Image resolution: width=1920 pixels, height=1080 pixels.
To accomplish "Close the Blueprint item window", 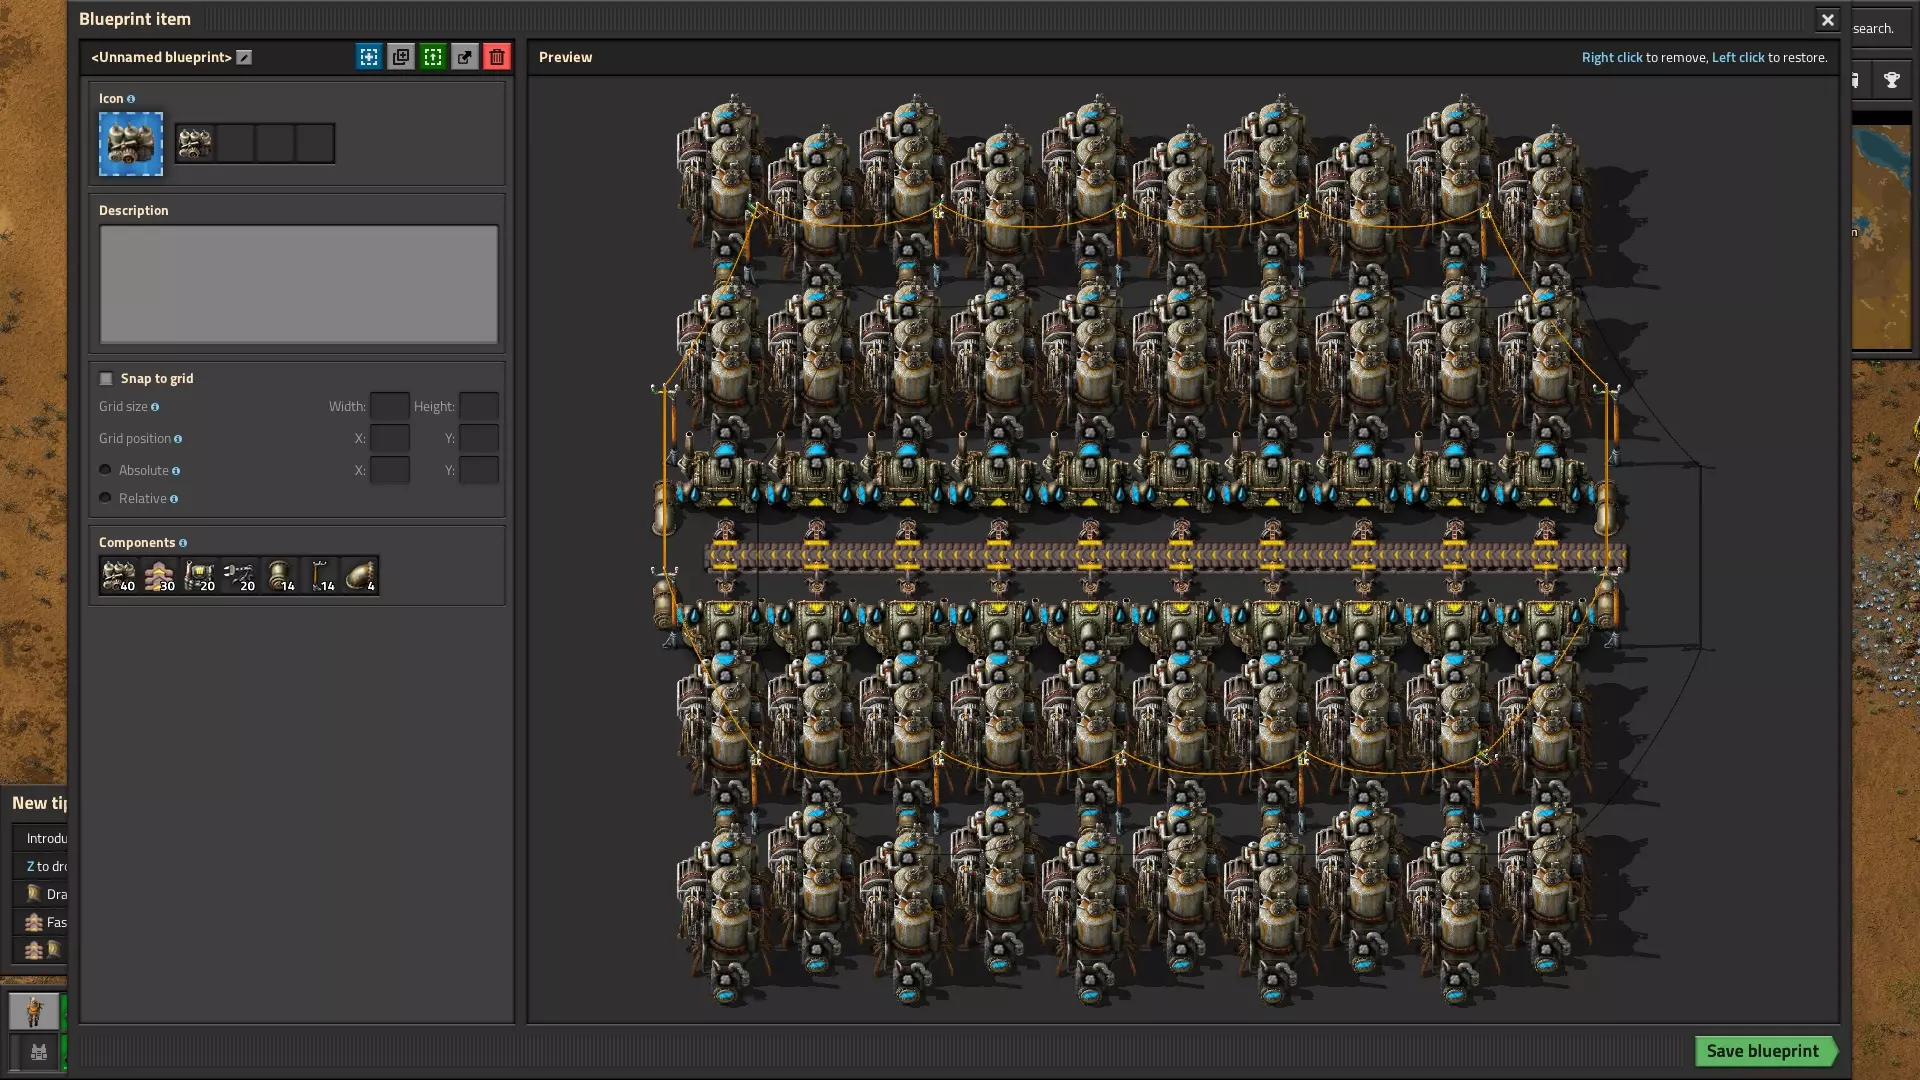I will tap(1827, 20).
